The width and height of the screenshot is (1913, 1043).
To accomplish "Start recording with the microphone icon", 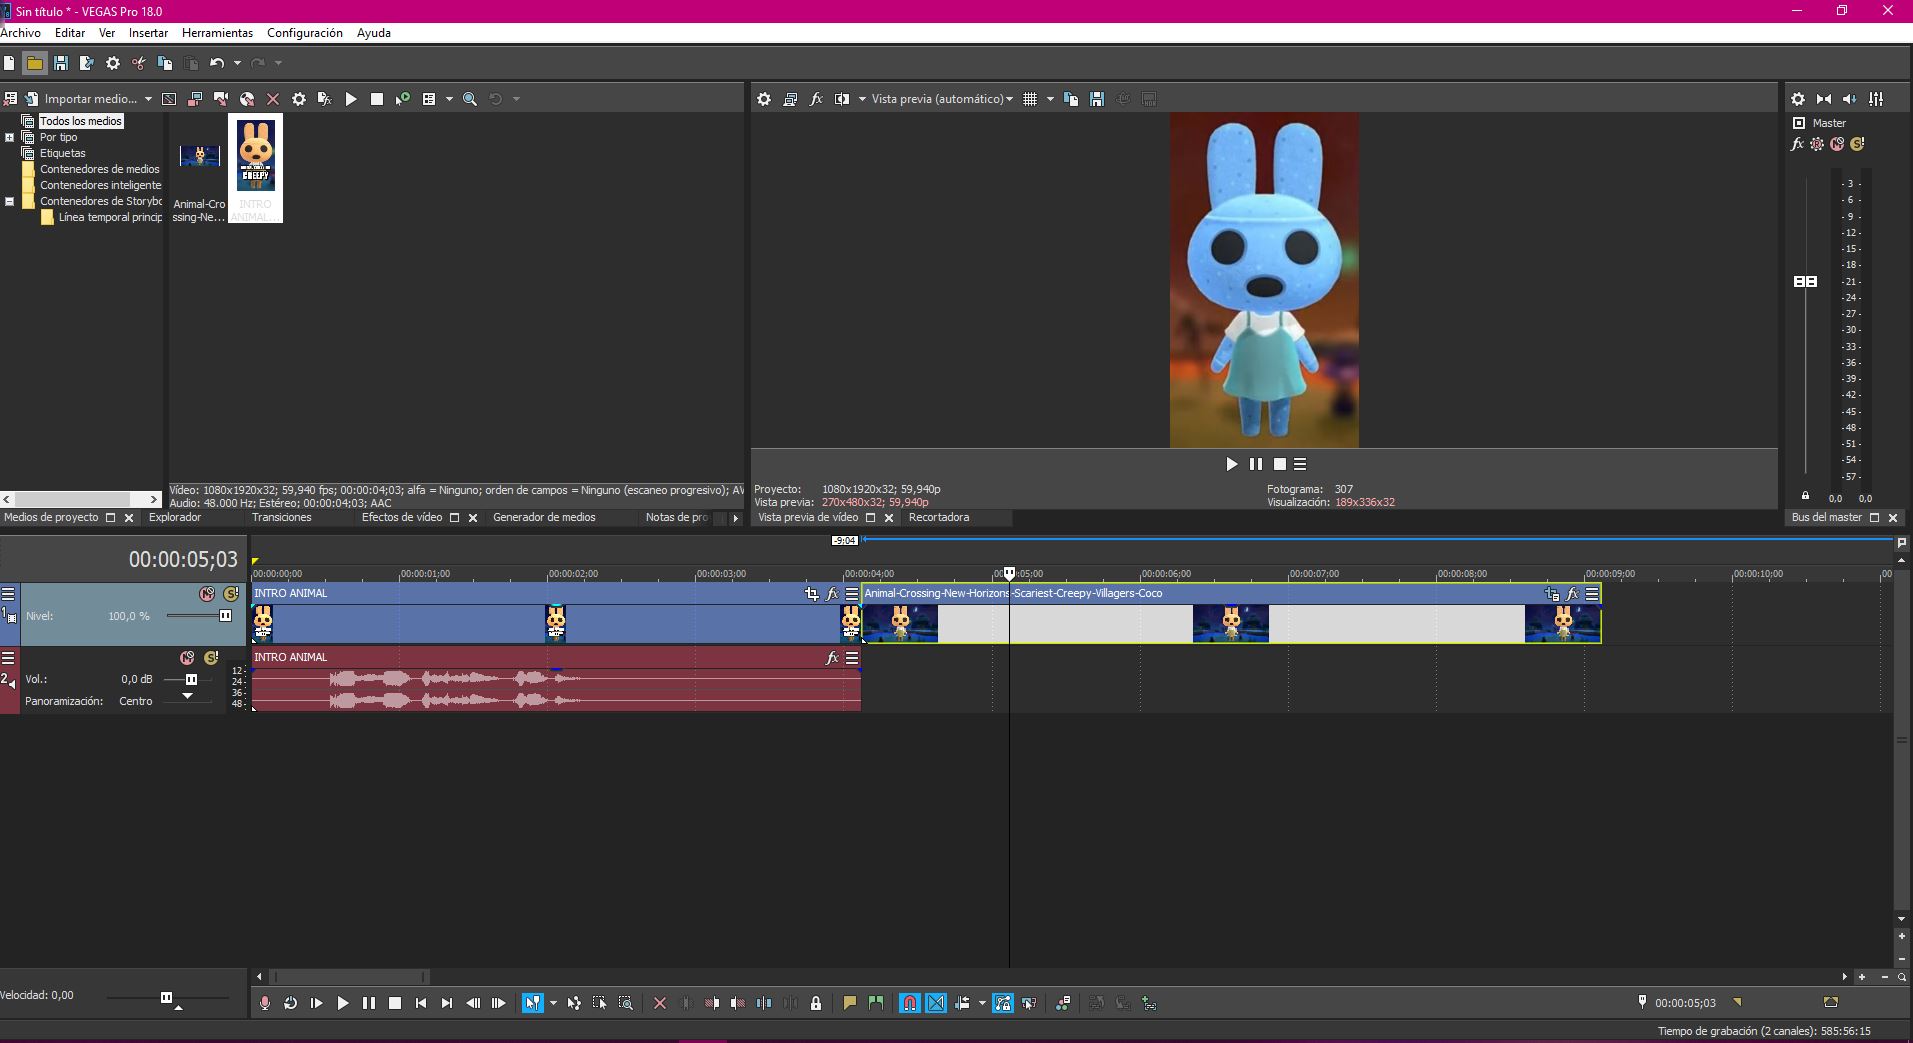I will click(x=264, y=1003).
